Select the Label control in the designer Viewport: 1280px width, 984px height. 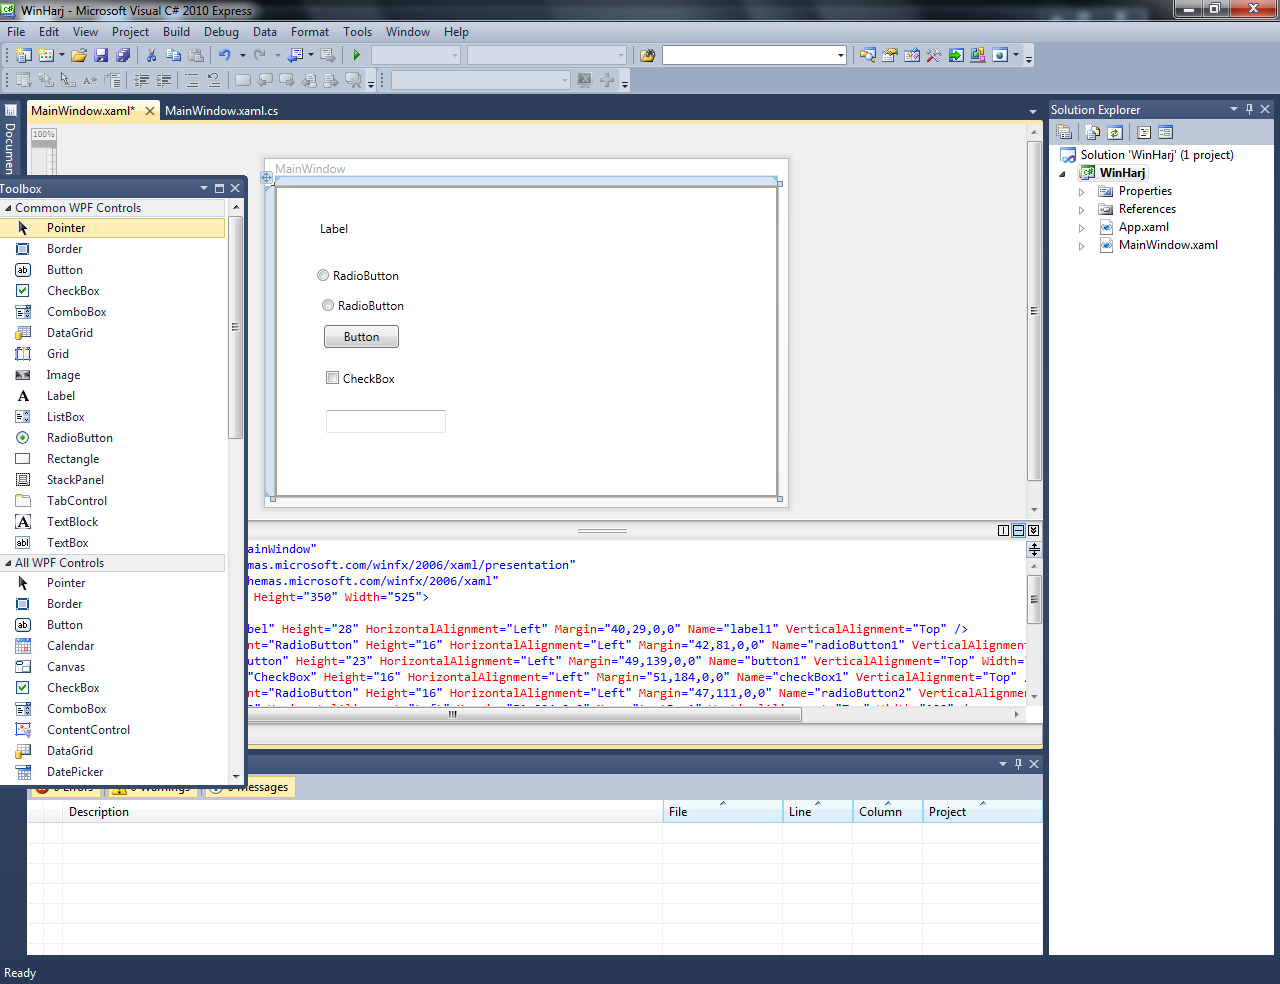click(x=334, y=229)
